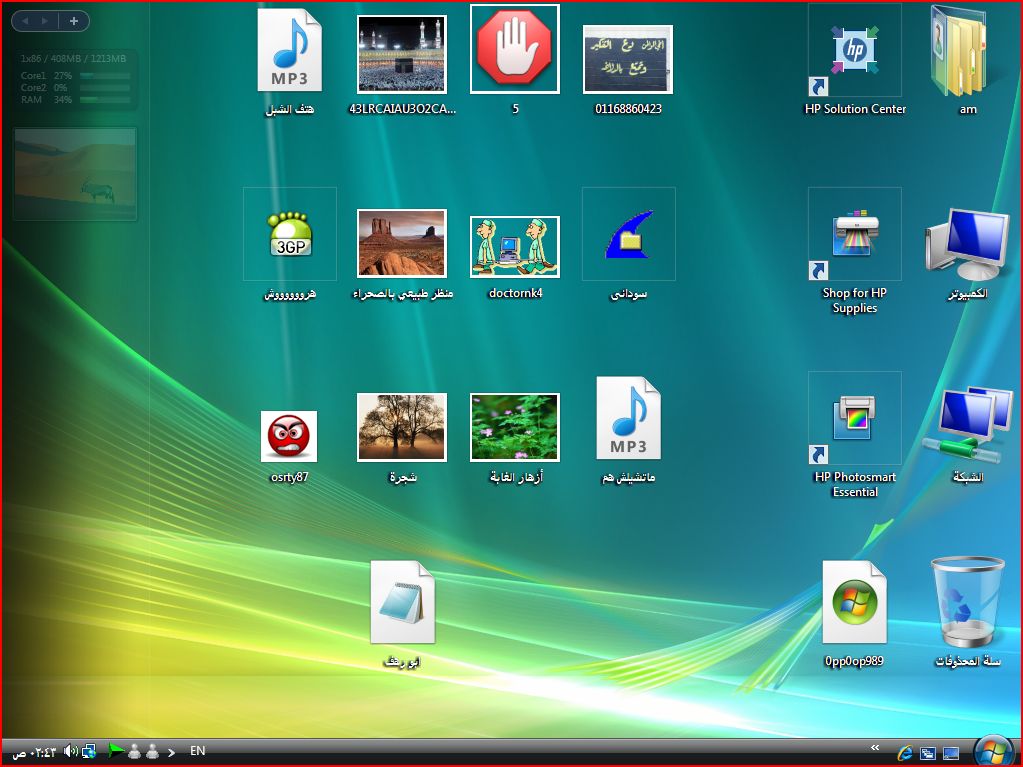Go to the next sidebar gadget page
1023x767 pixels.
pos(44,21)
